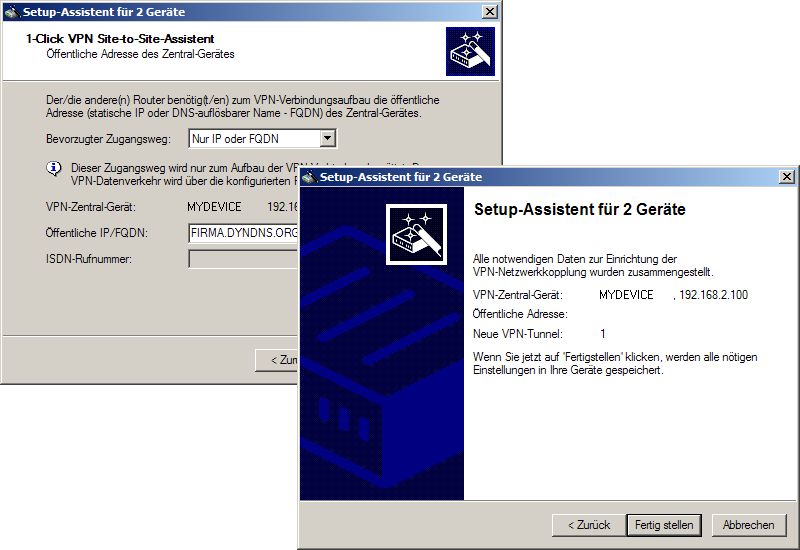The image size is (800, 550).
Task: Go back with '< Zurück' in the front dialog
Action: [x=588, y=525]
